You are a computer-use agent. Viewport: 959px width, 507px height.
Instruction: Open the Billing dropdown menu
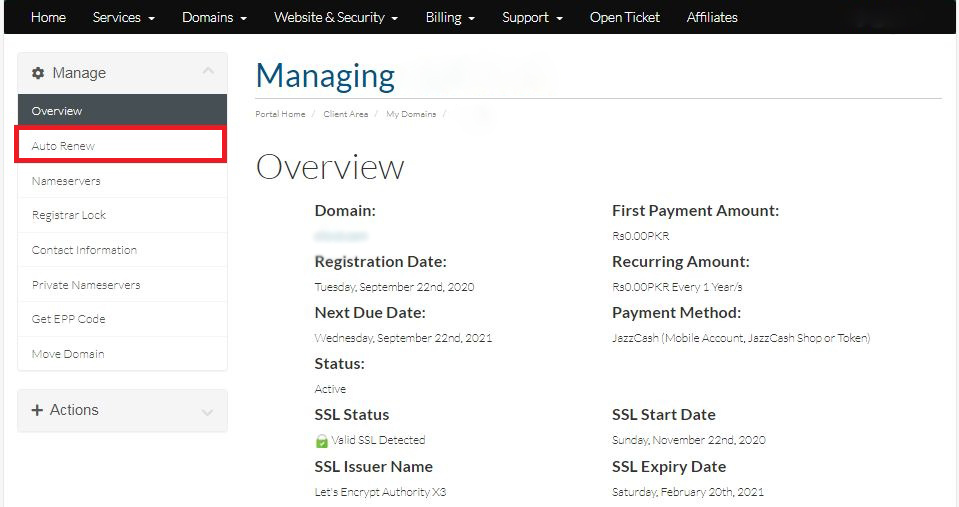click(x=450, y=17)
